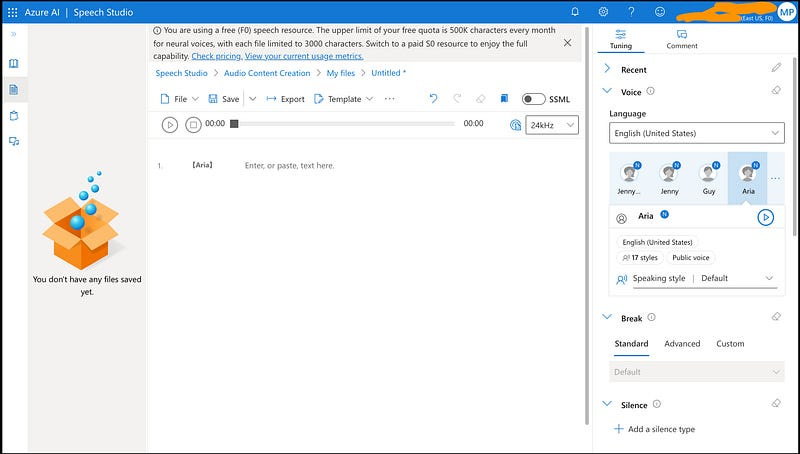Clear the Break section with eraser icon
Screen dimensions: 800x454
[776, 316]
